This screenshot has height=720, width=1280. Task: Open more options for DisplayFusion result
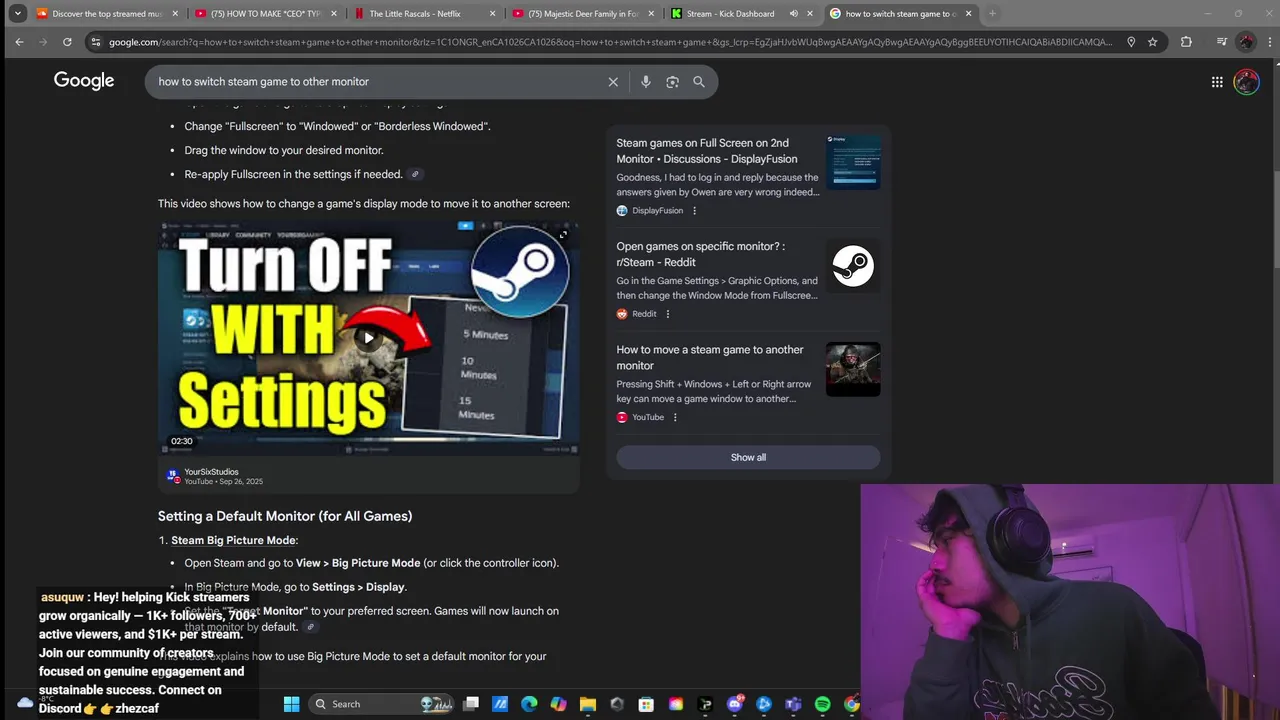694,211
